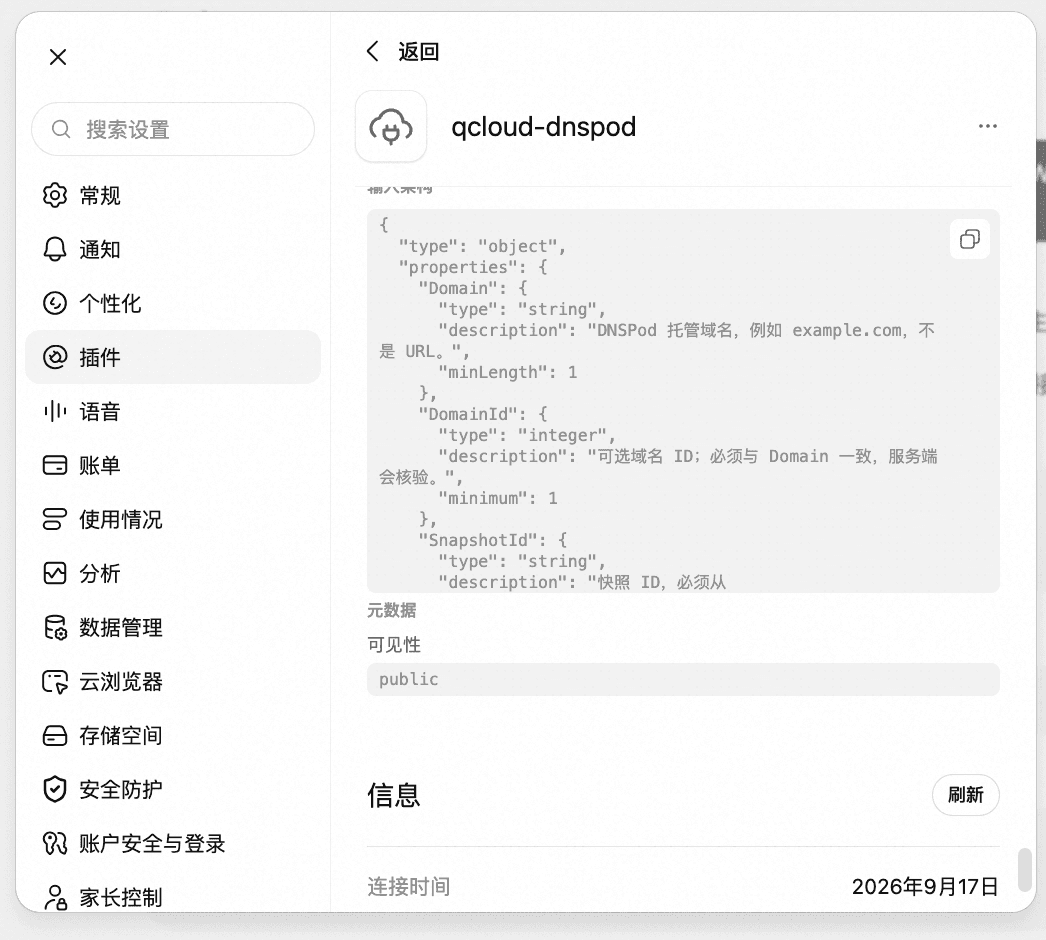Click the qcloud-dnspod plugin cloud icon

391,126
